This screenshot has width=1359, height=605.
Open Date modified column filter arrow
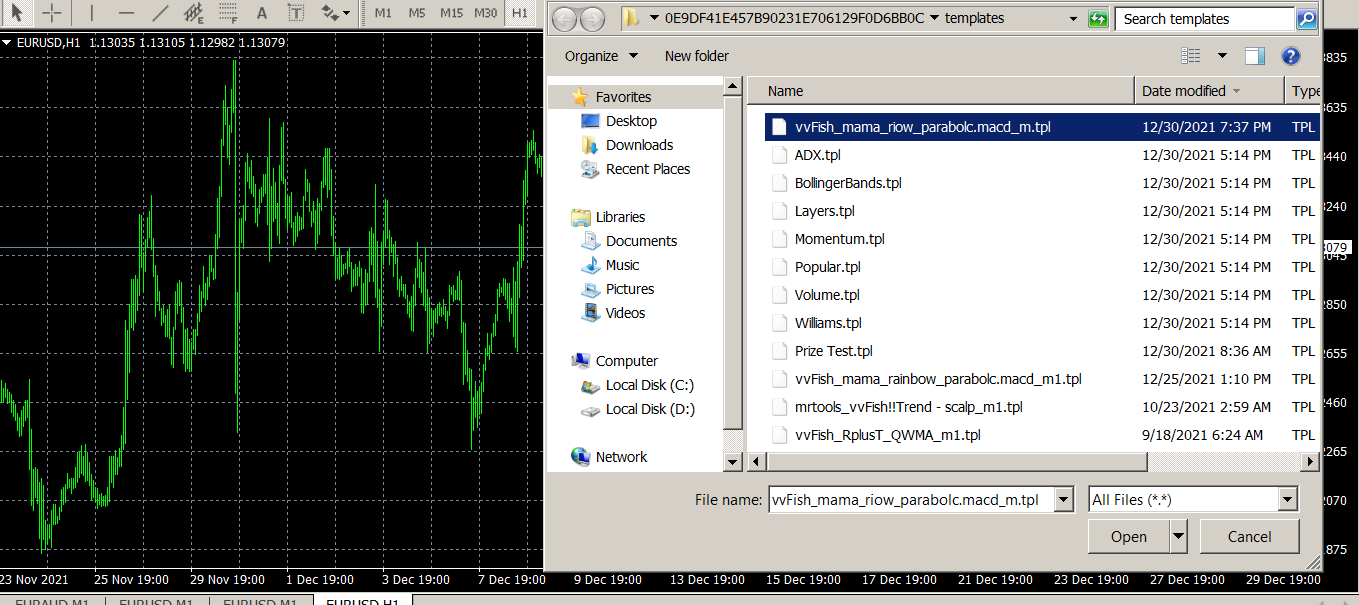click(1238, 91)
